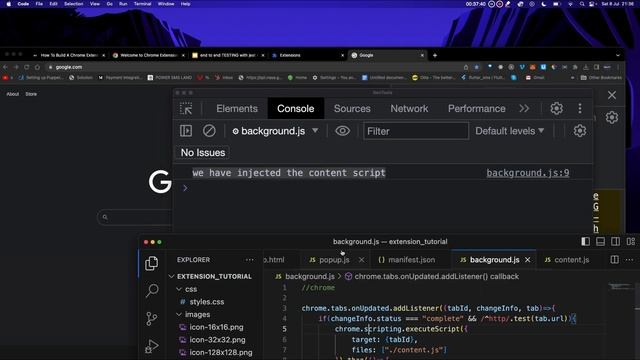The image size is (640, 360).
Task: Close the popup.js editor tab
Action: [361, 260]
